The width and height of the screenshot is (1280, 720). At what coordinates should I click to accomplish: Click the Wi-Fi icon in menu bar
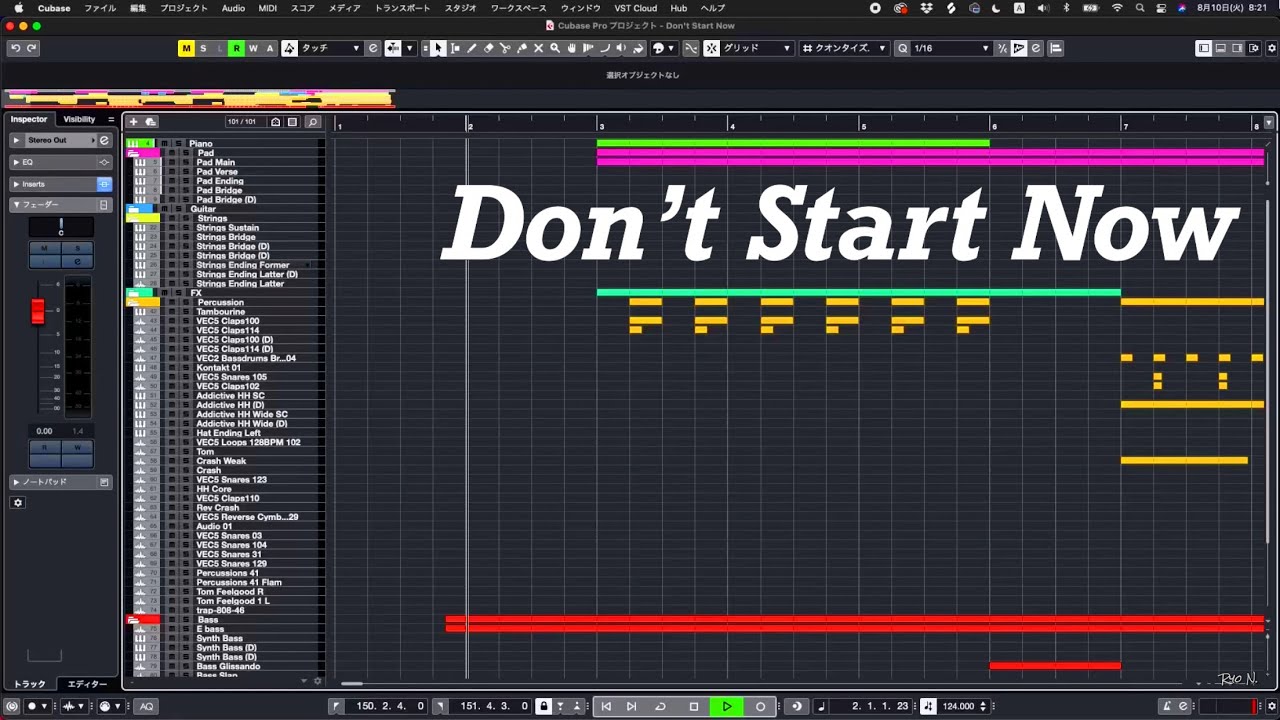[1117, 8]
